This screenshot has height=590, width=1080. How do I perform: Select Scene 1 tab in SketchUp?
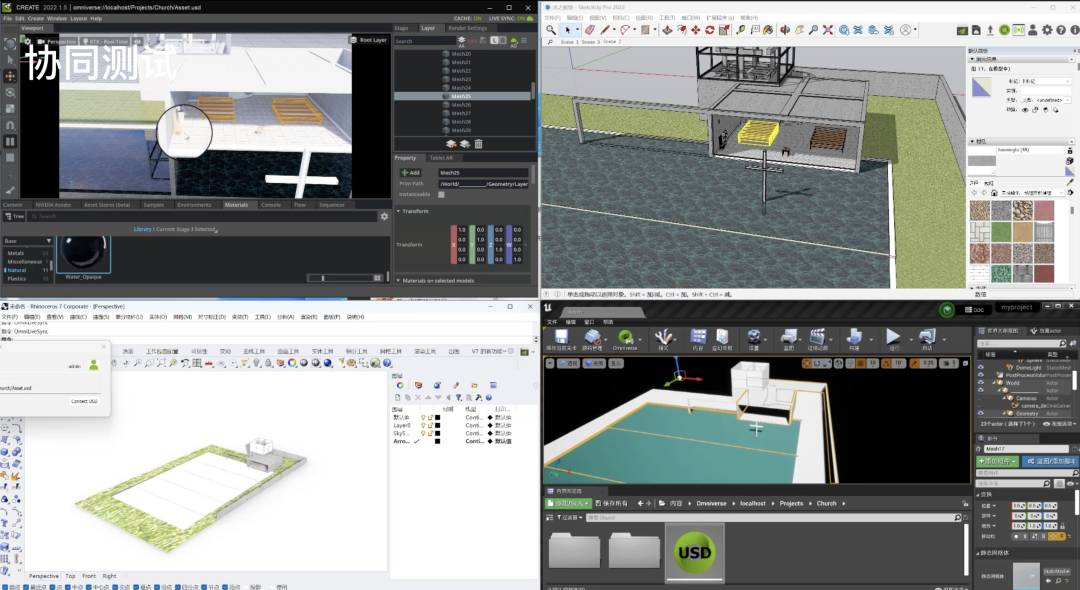pos(568,41)
